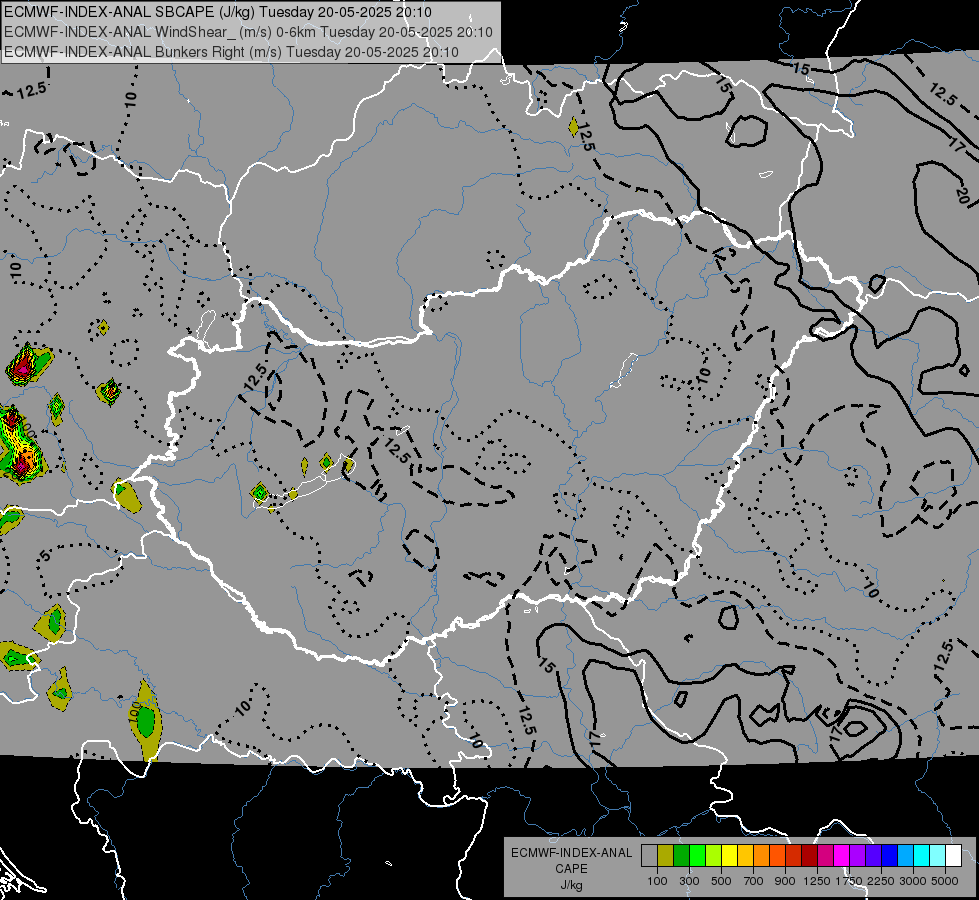Viewport: 979px width, 900px height.
Task: Click the SBCAPE title line
Action: 217,12
